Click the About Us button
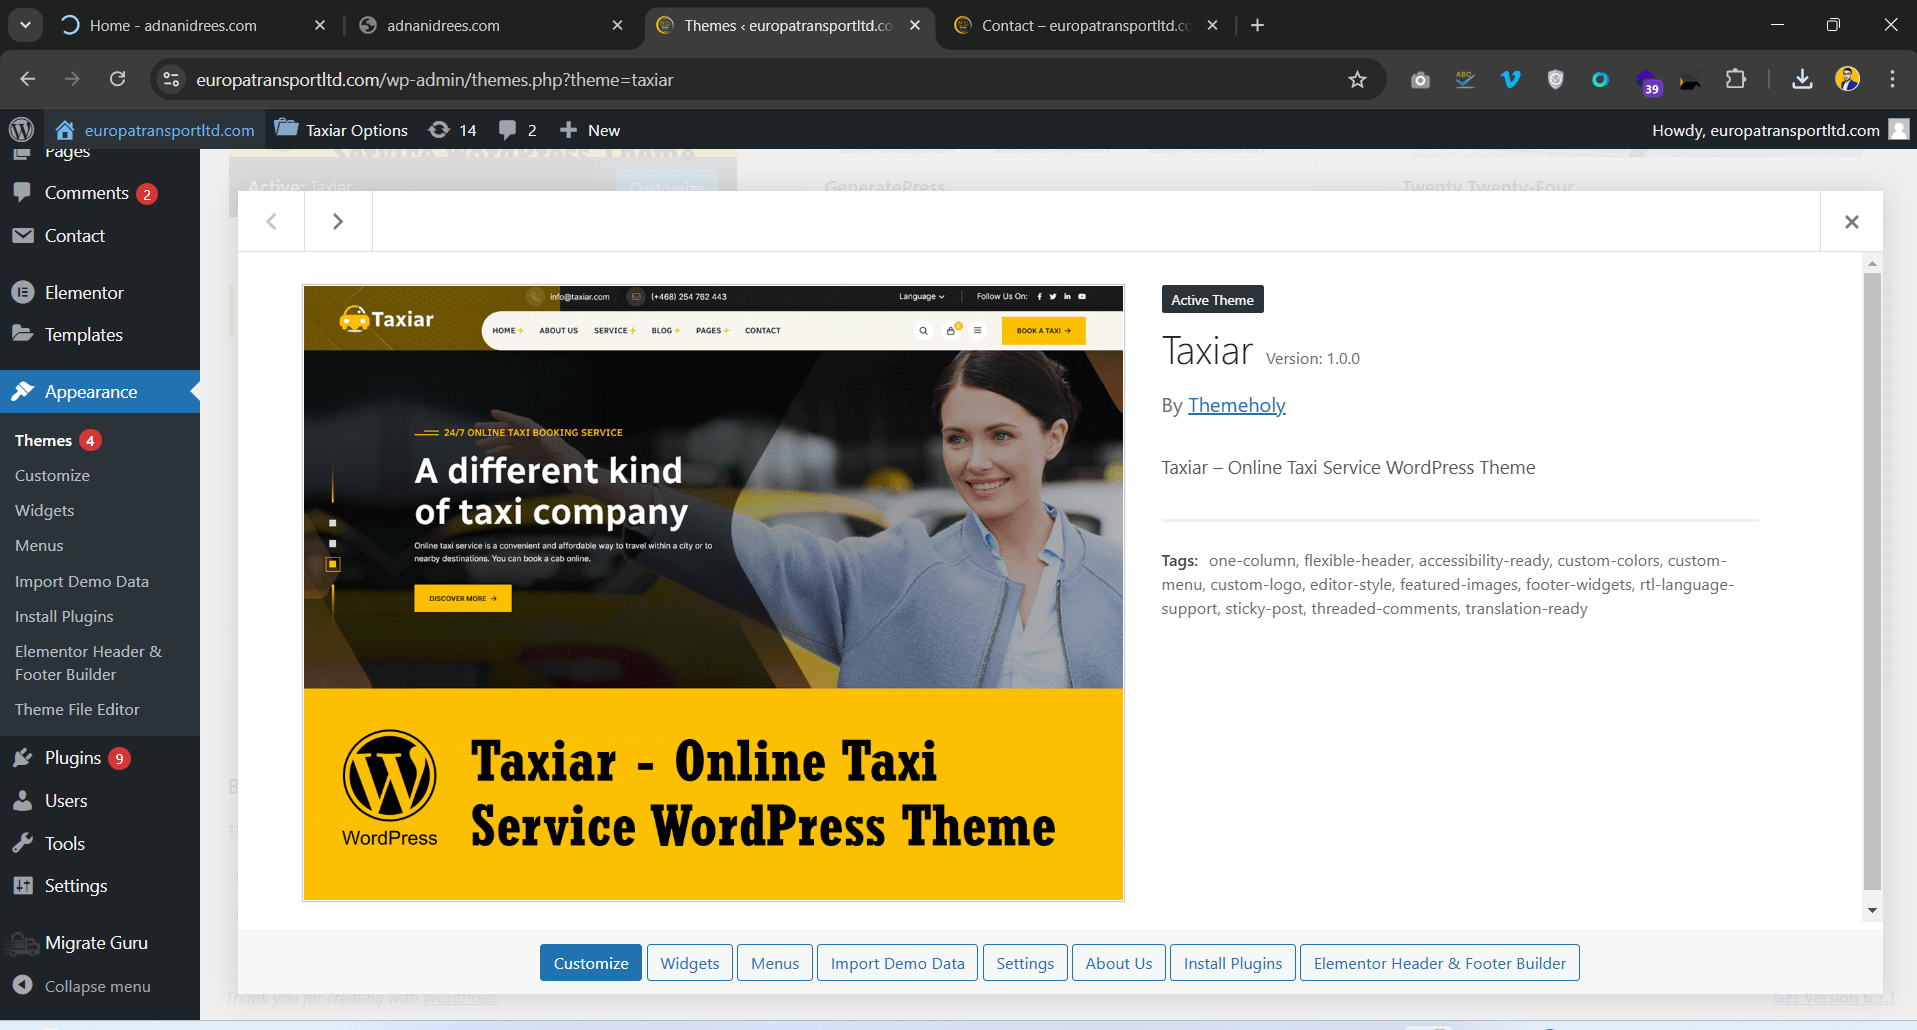The height and width of the screenshot is (1030, 1917). tap(1119, 963)
